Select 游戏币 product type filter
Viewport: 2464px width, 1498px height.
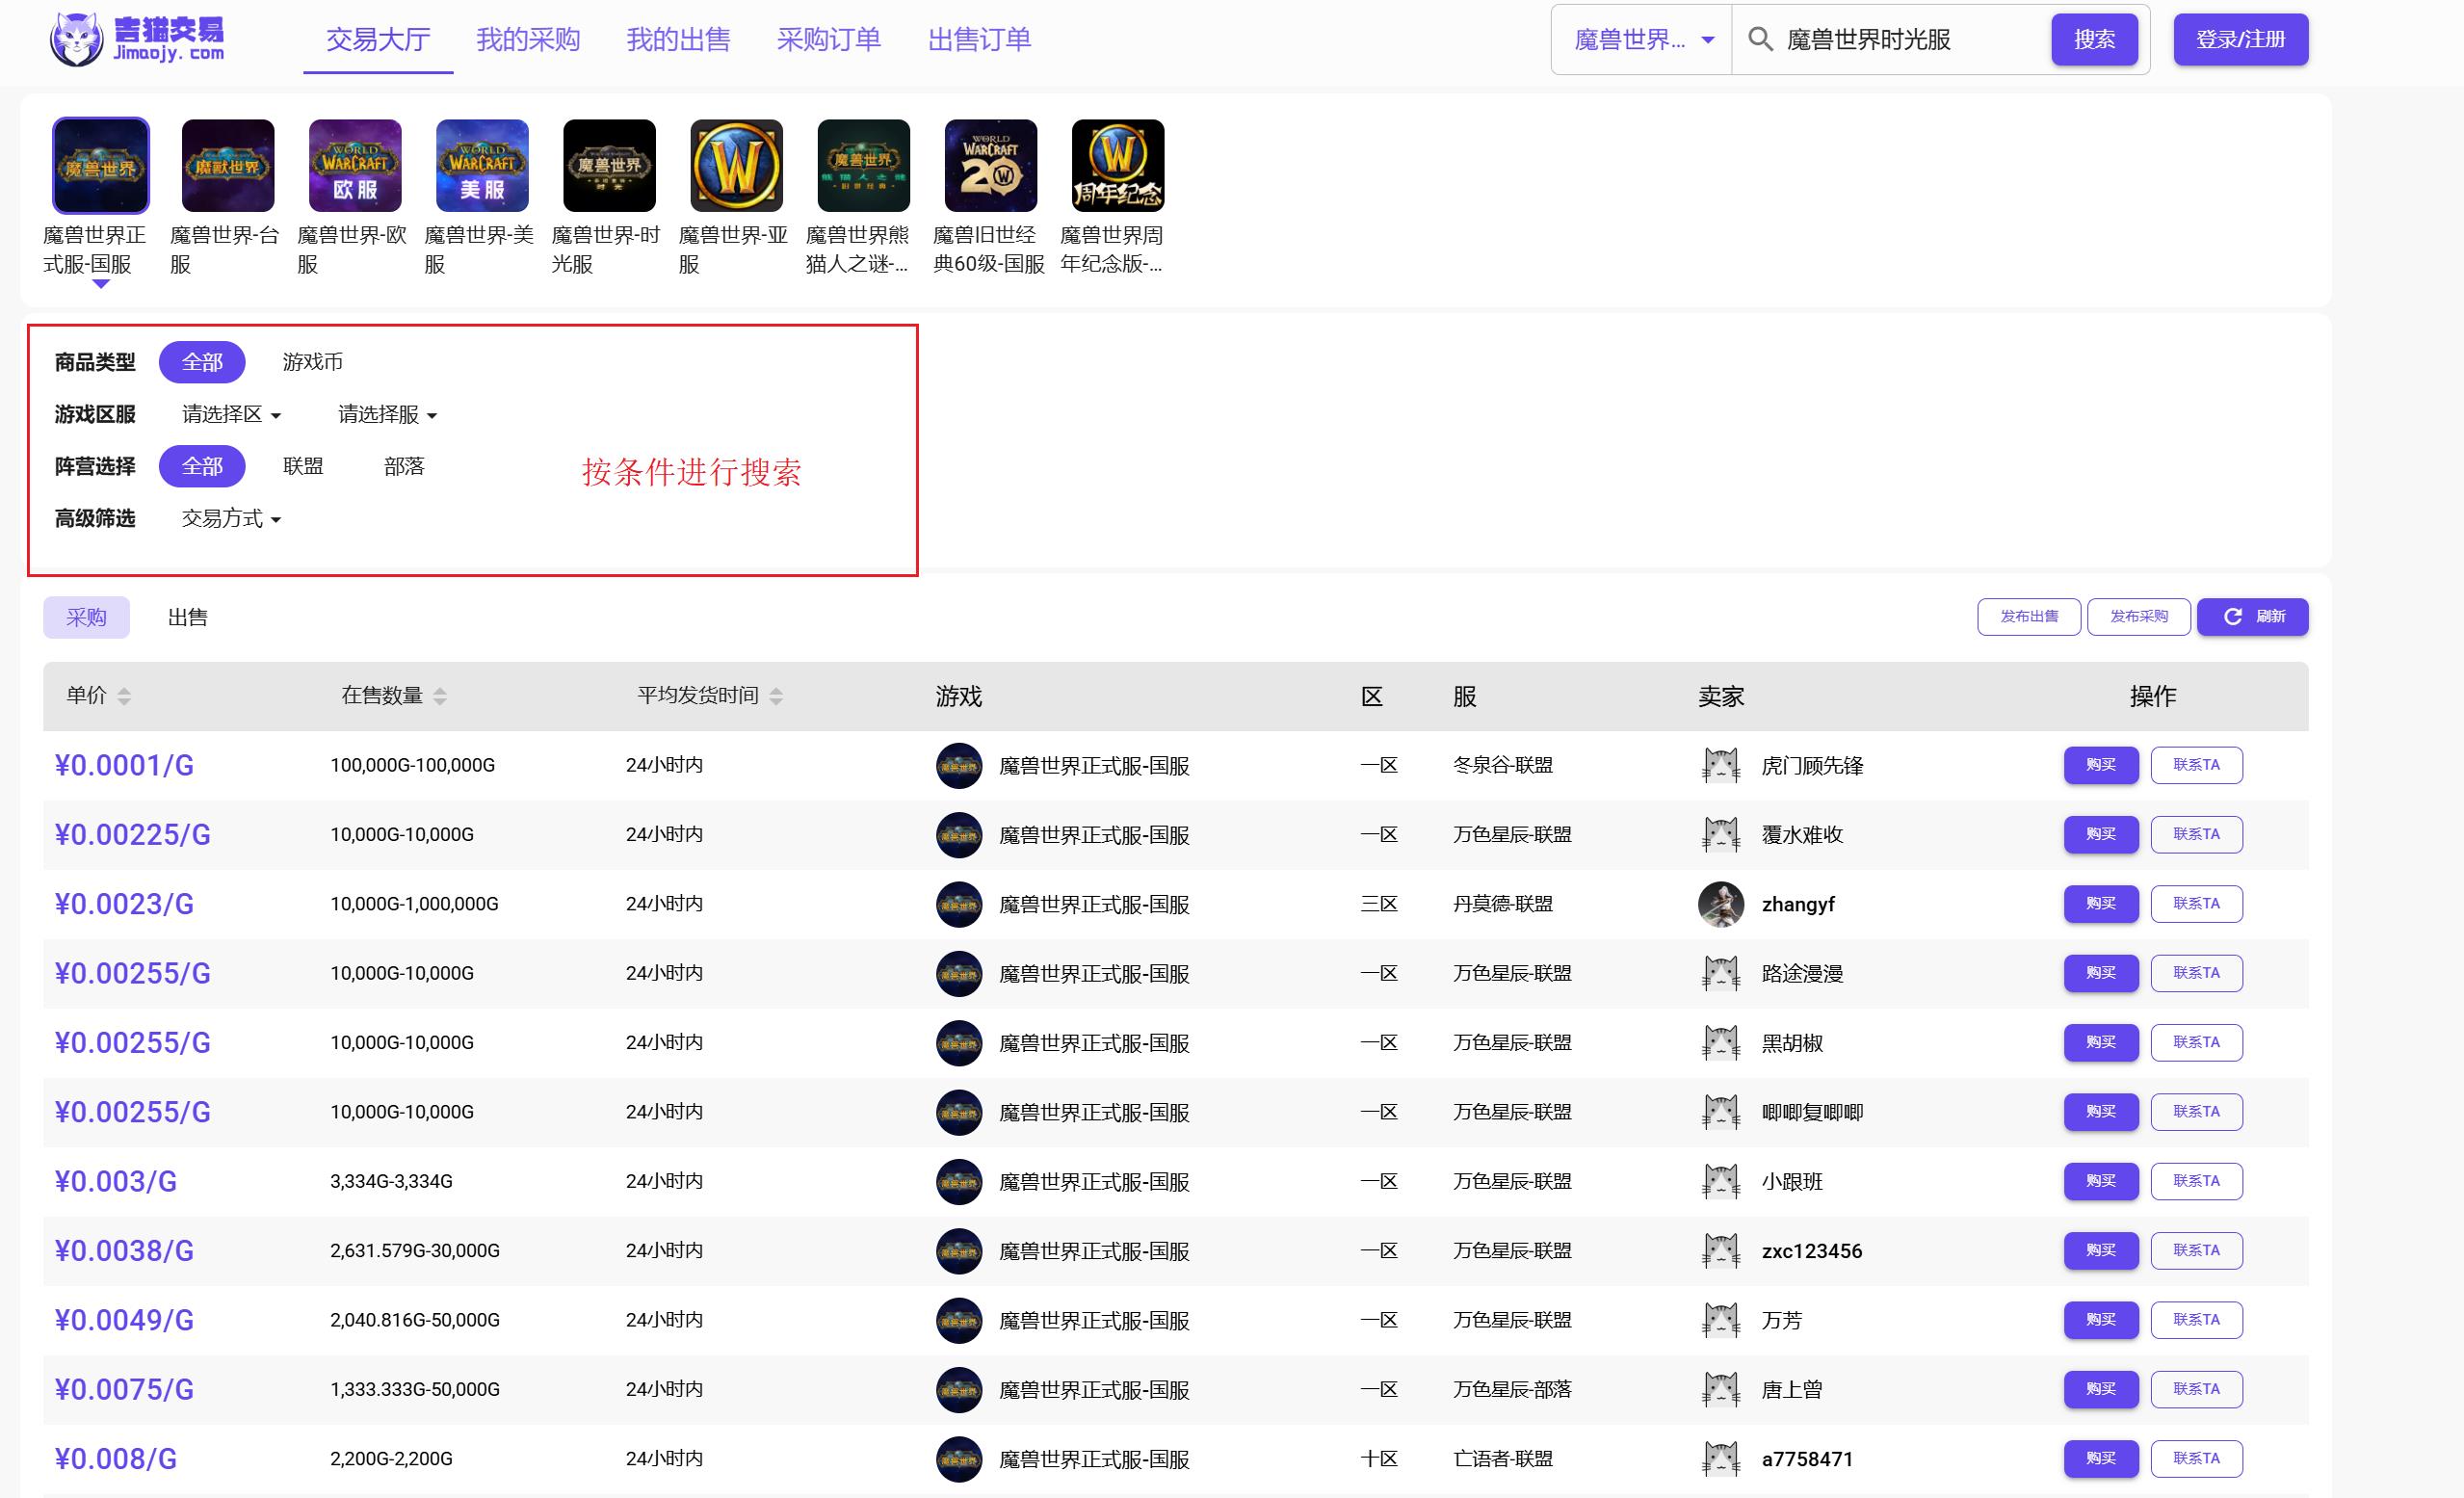click(x=312, y=362)
